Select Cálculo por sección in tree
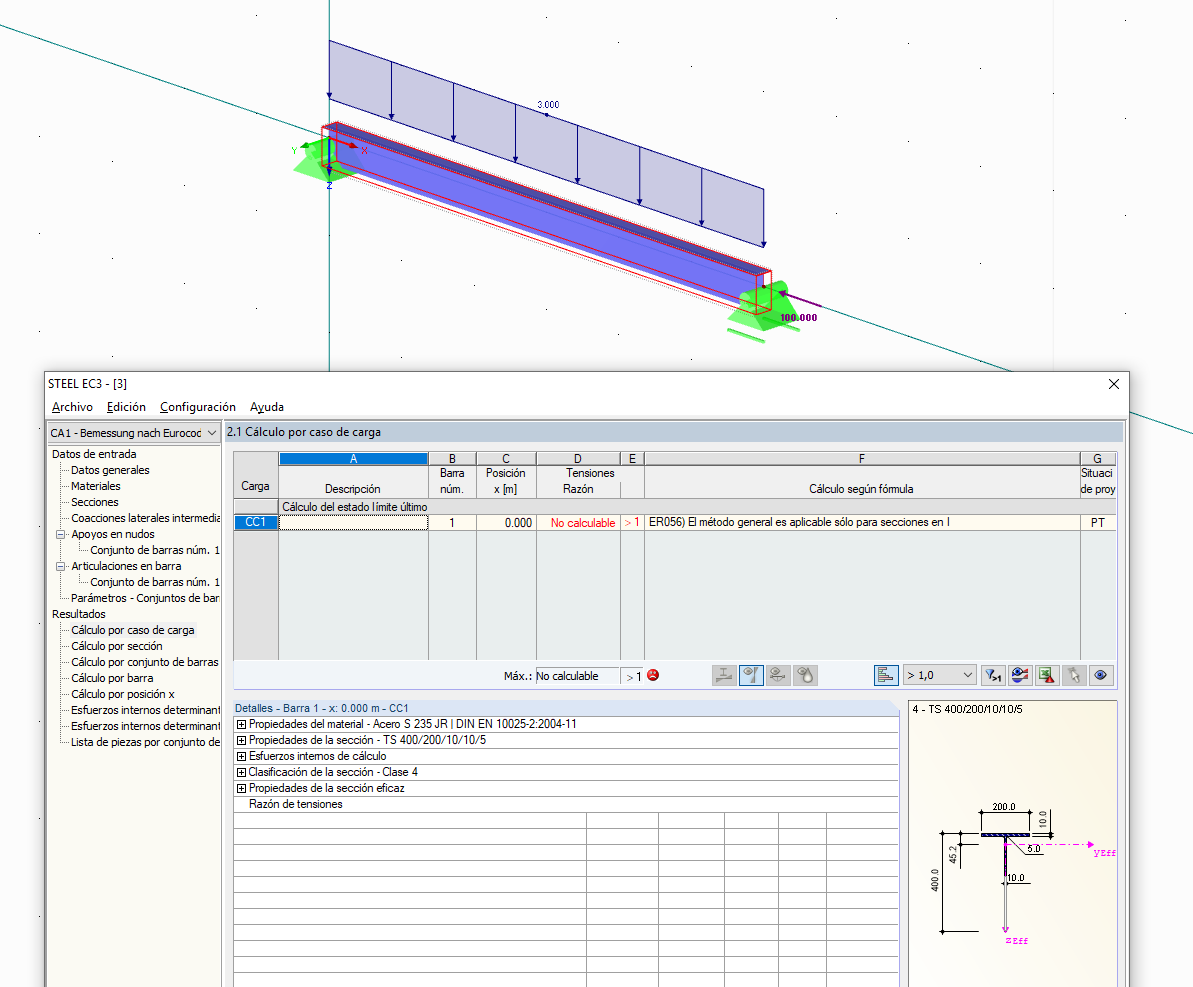Image resolution: width=1193 pixels, height=987 pixels. pos(116,646)
